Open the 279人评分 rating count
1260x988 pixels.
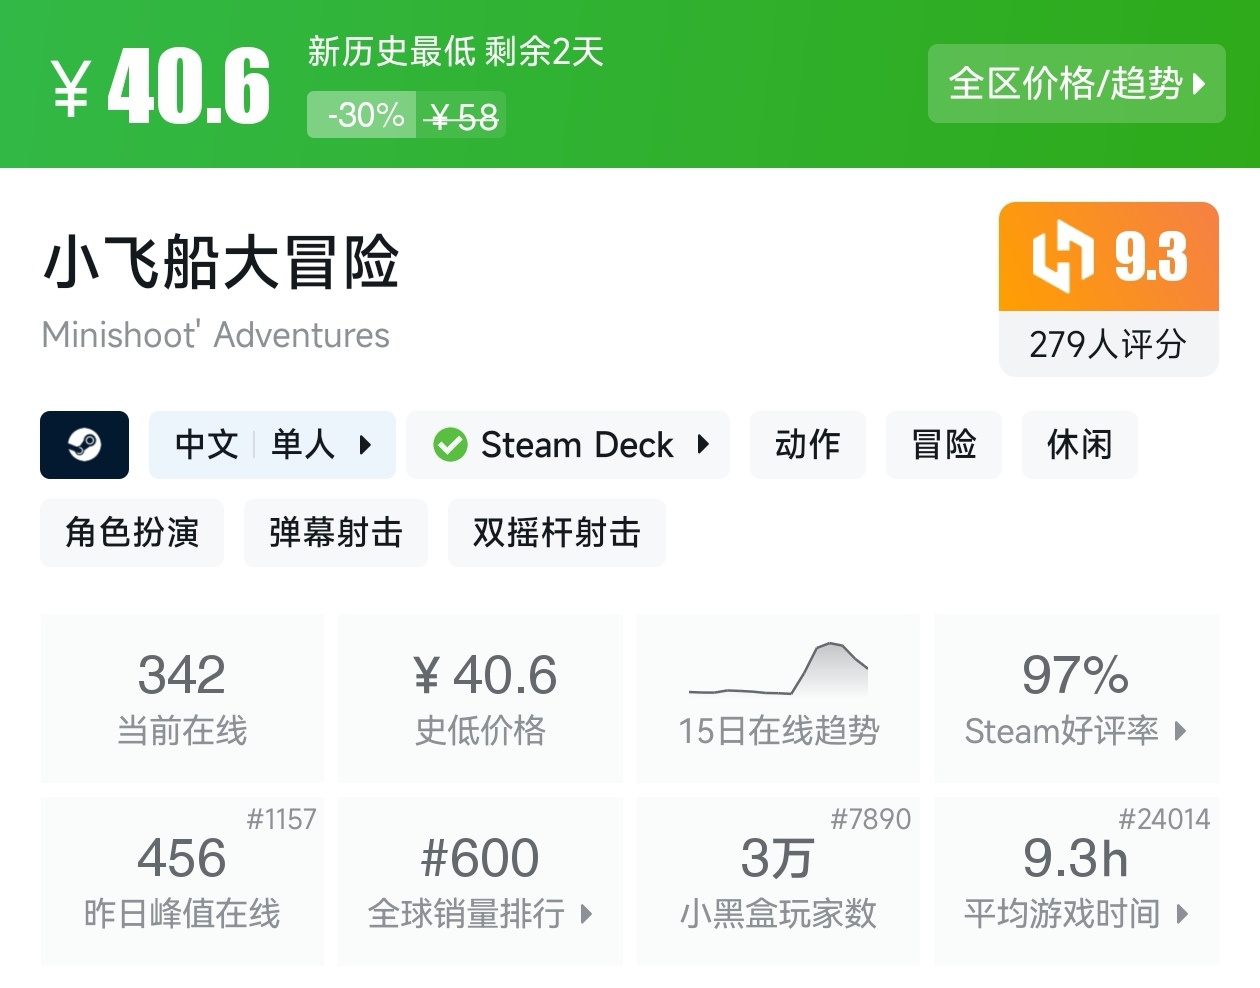point(1108,344)
